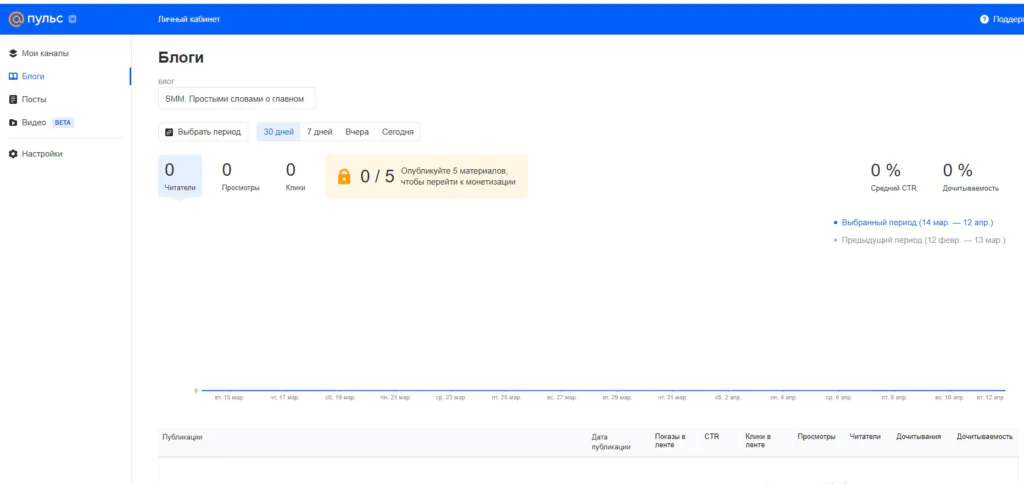Click the Видео camera icon
This screenshot has height=484, width=1024.
[x=13, y=122]
